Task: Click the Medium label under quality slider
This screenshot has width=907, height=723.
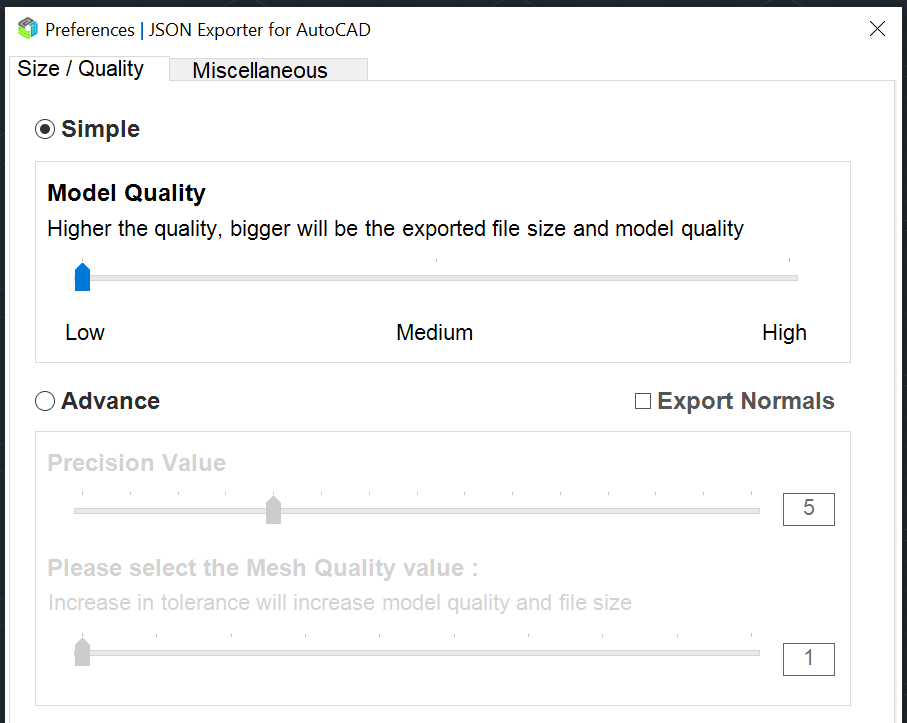Action: pos(435,332)
